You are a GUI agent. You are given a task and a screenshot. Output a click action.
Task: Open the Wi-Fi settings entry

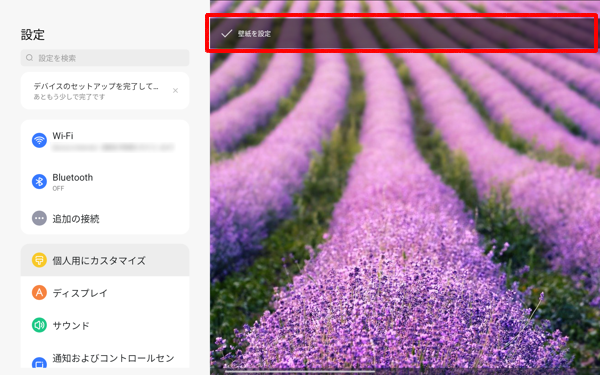[105, 140]
